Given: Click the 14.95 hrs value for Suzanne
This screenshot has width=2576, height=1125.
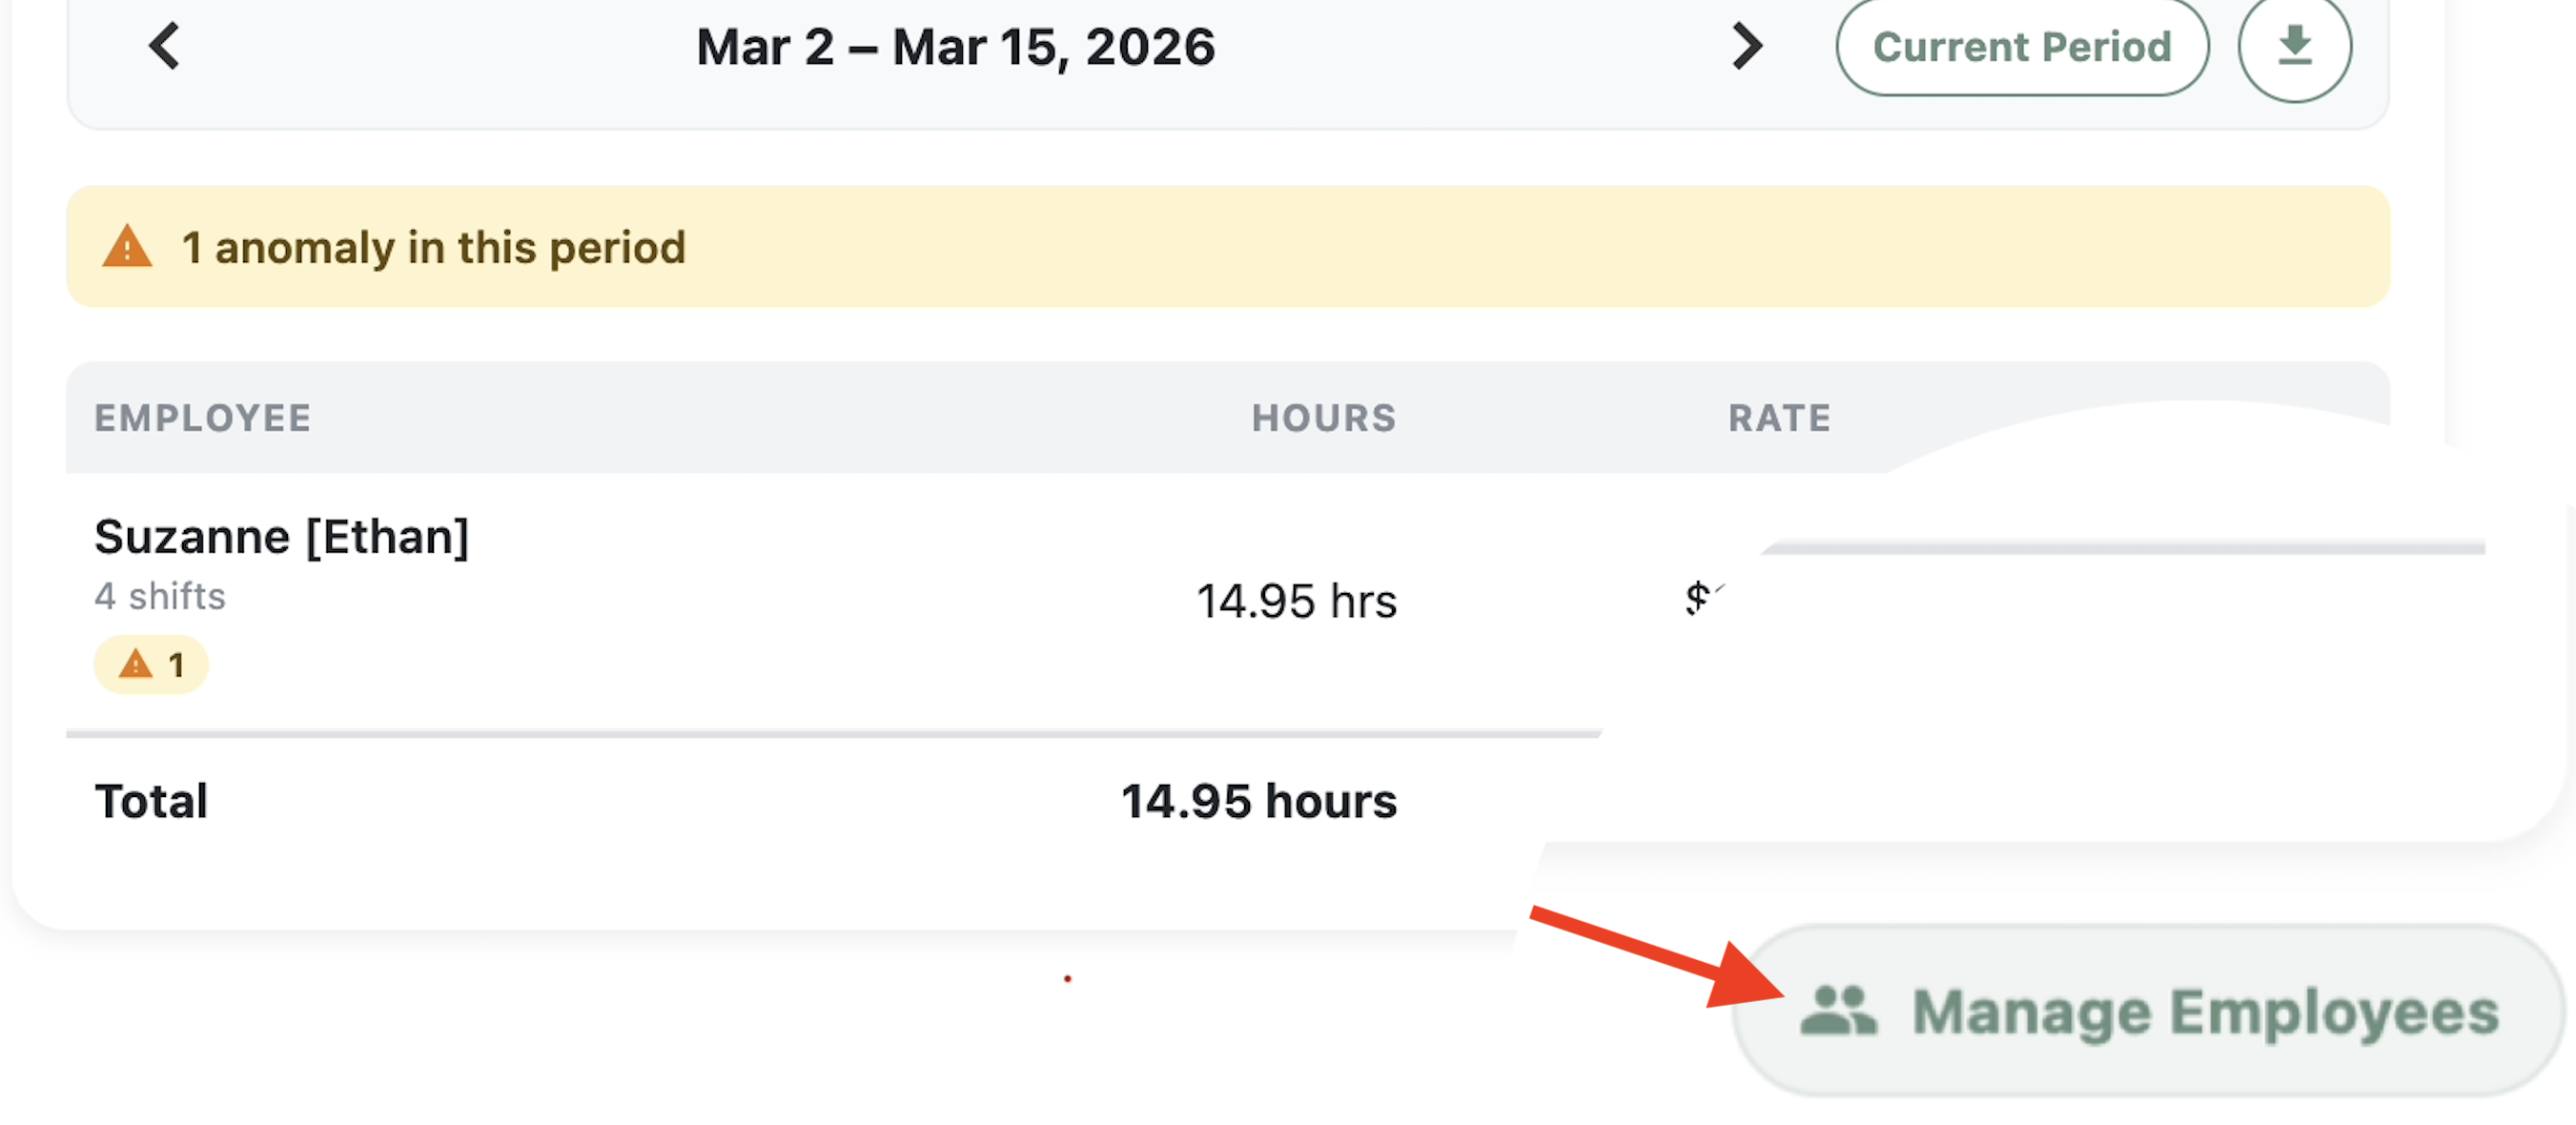Looking at the screenshot, I should click(1296, 601).
